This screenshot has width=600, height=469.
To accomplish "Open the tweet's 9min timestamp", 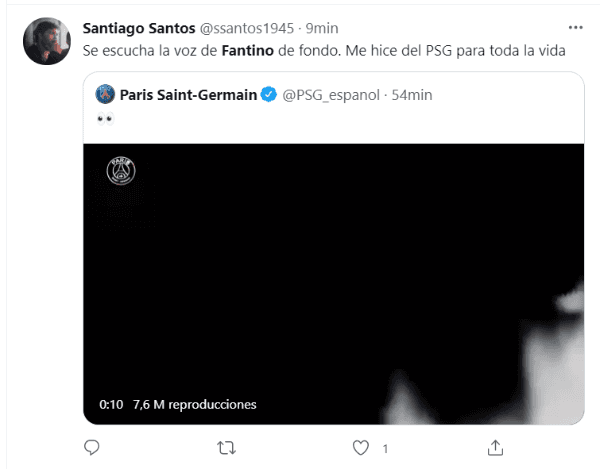I will [x=322, y=27].
